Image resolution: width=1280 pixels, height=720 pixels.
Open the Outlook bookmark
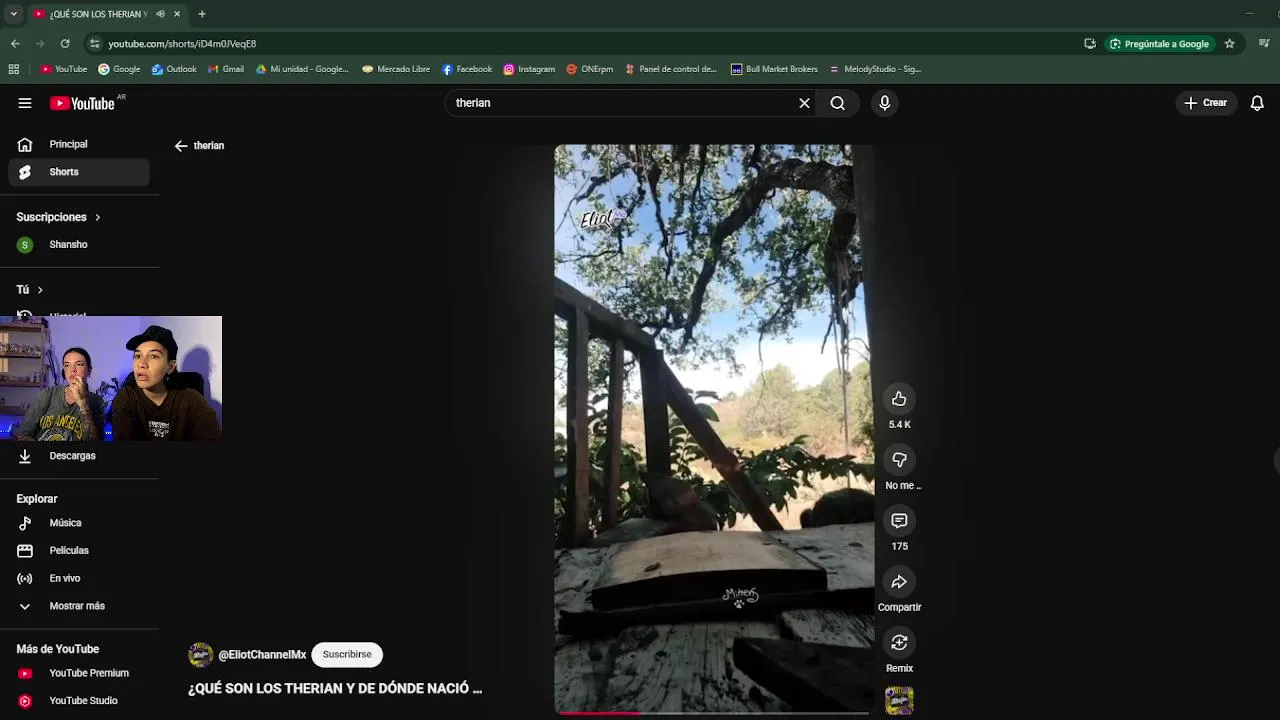(174, 69)
